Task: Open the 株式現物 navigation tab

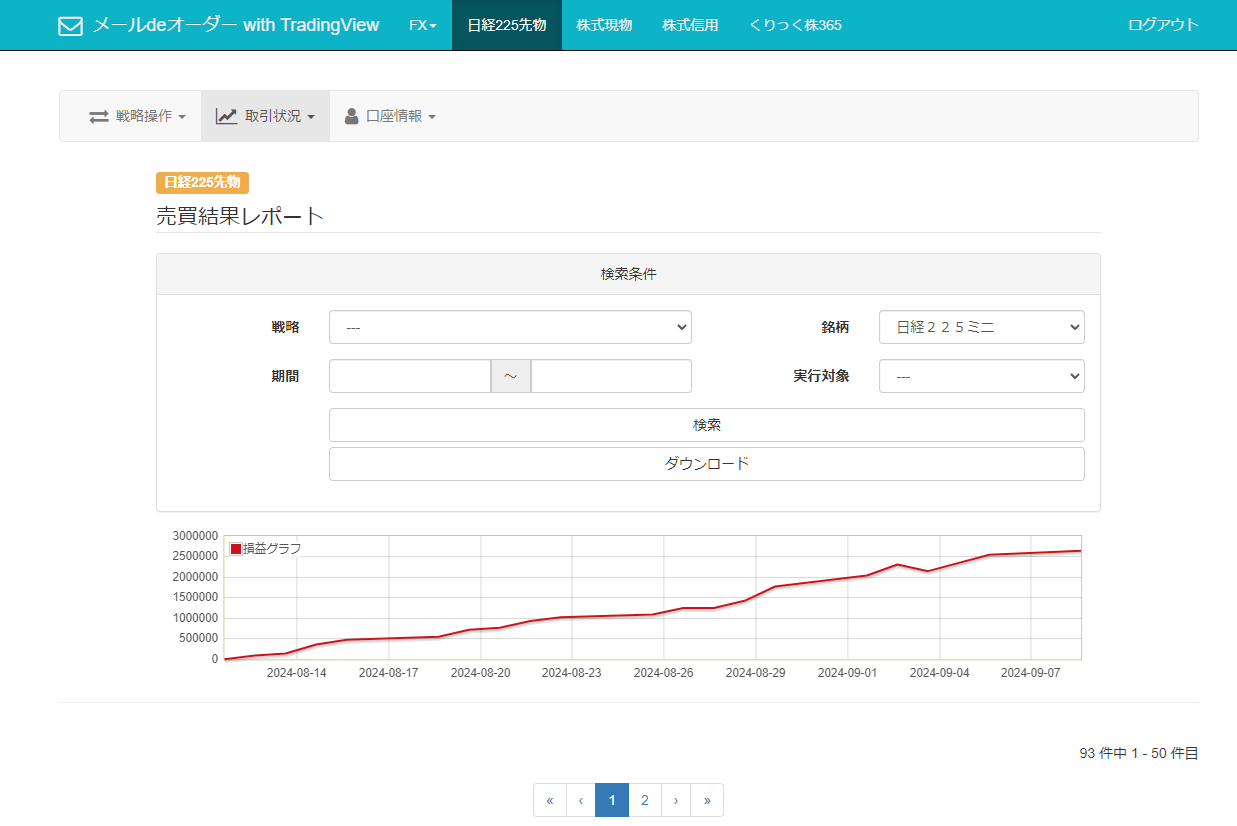Action: point(604,25)
